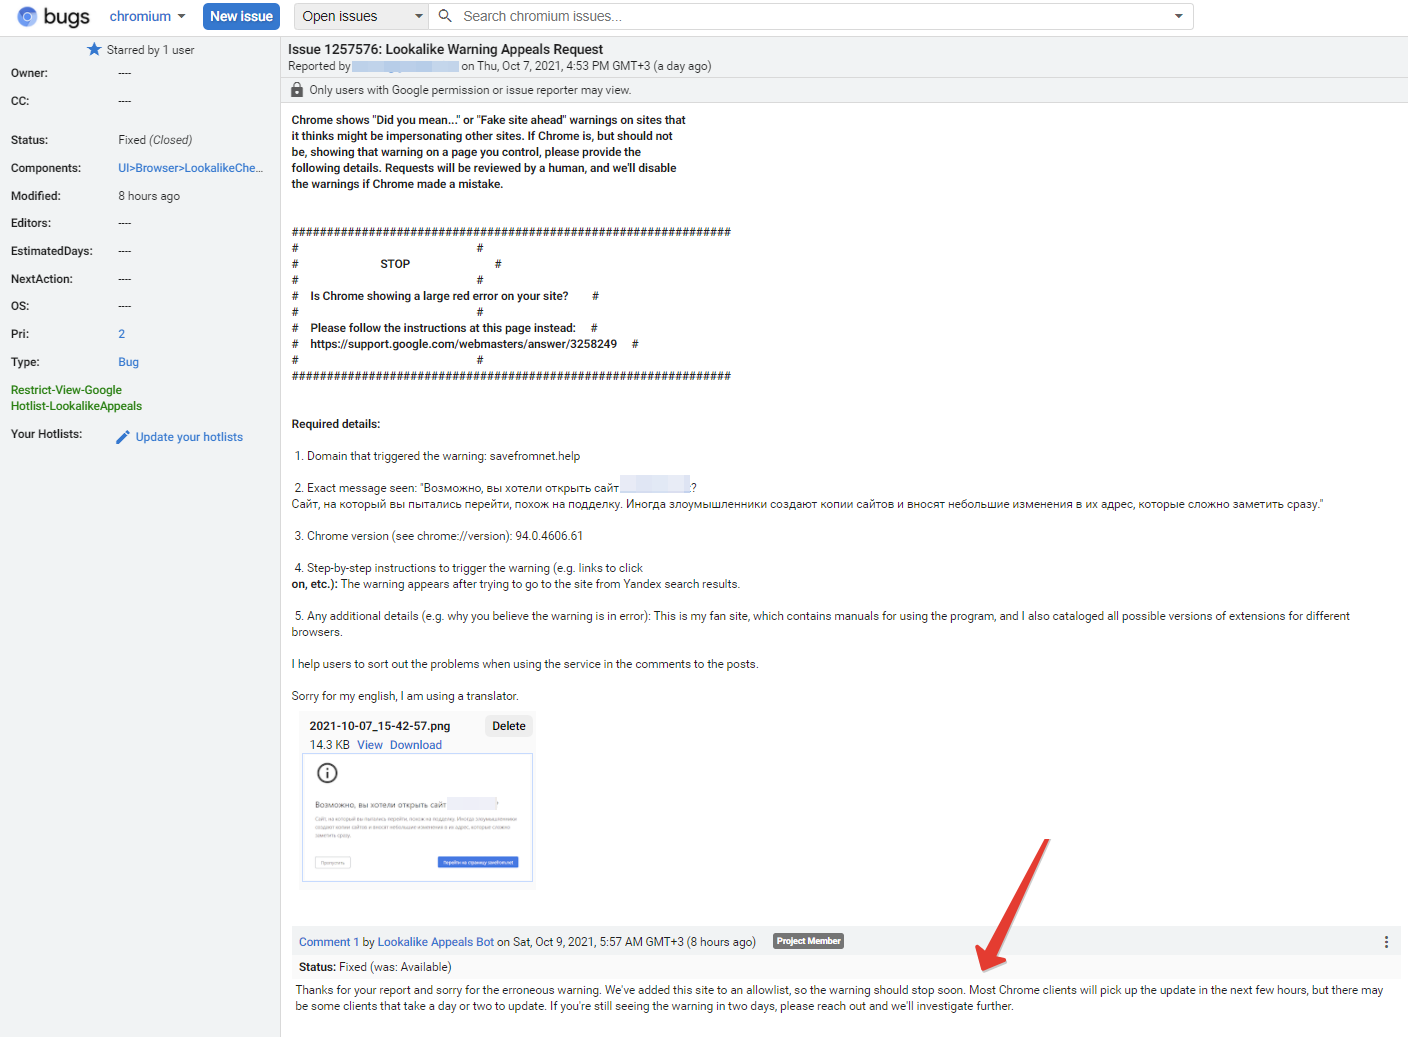Click the Fixed (Closed) status value
Viewport: 1418px width, 1037px height.
click(x=155, y=140)
